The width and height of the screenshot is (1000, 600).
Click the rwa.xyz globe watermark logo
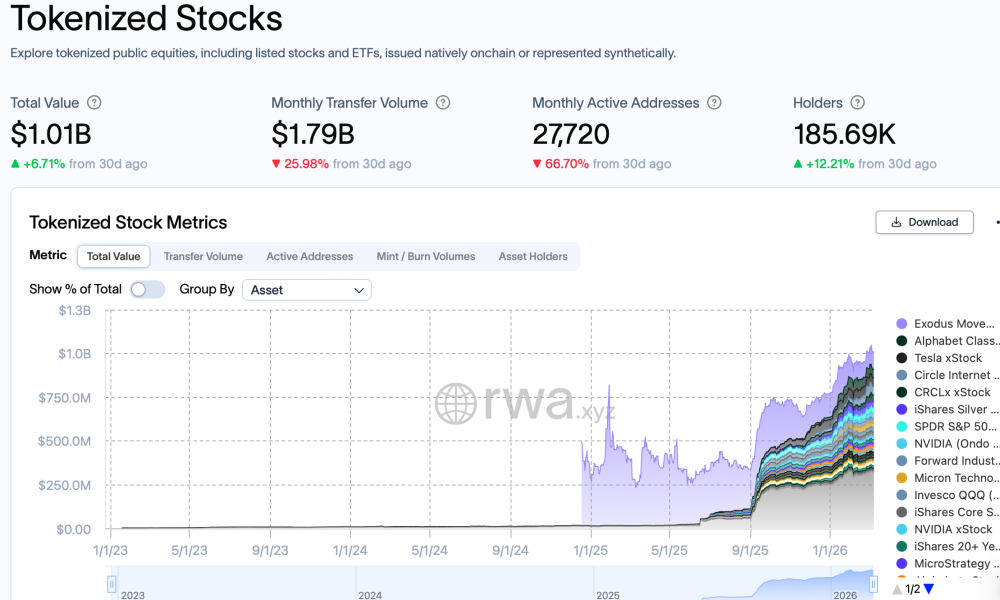(456, 404)
